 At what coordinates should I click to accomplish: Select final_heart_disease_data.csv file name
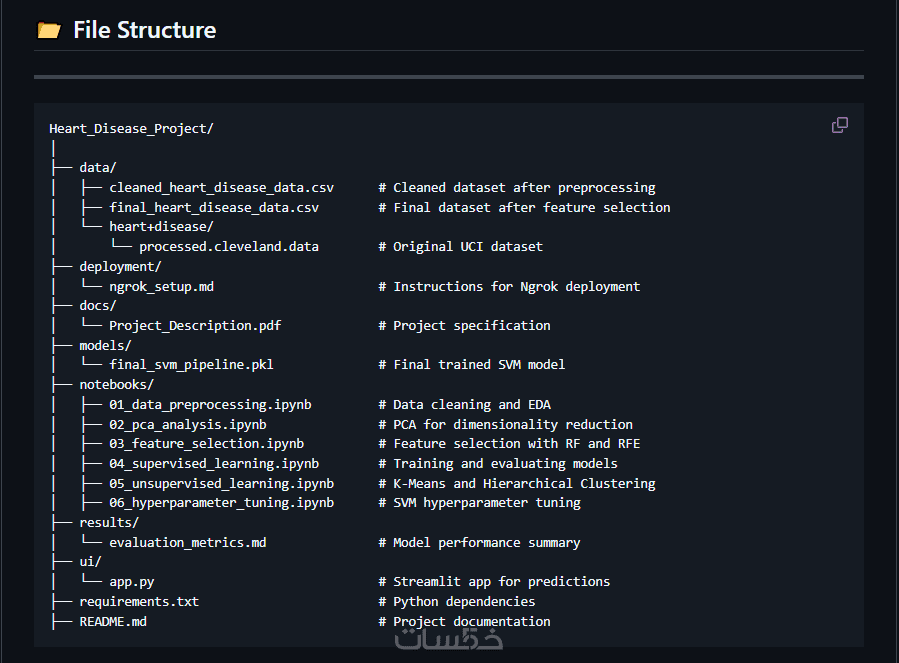click(214, 207)
